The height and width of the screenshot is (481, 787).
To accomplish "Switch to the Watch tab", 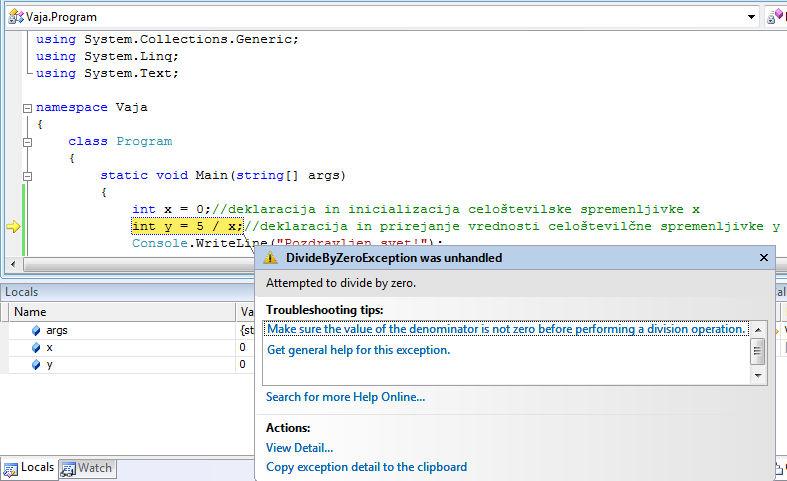I will pyautogui.click(x=87, y=468).
